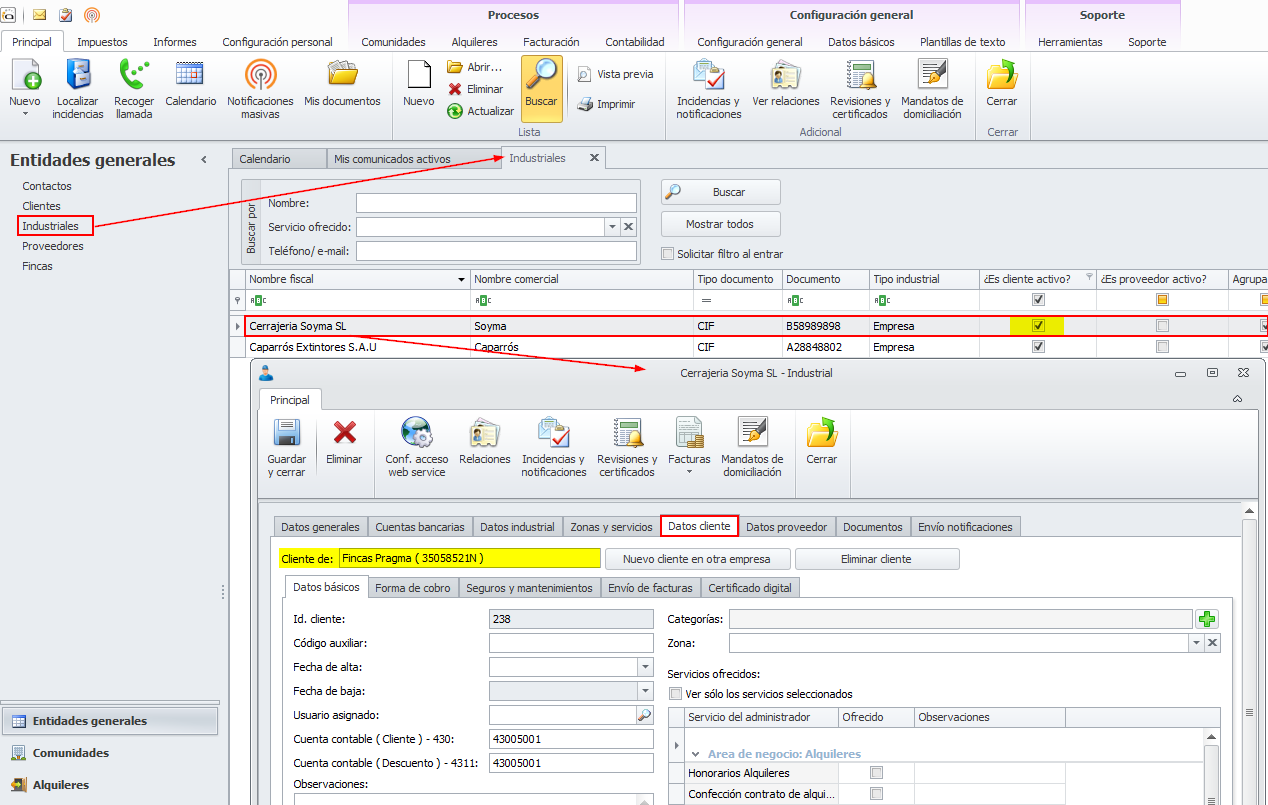
Task: Click Cerrar in the Industrial window ribbon
Action: 821,442
